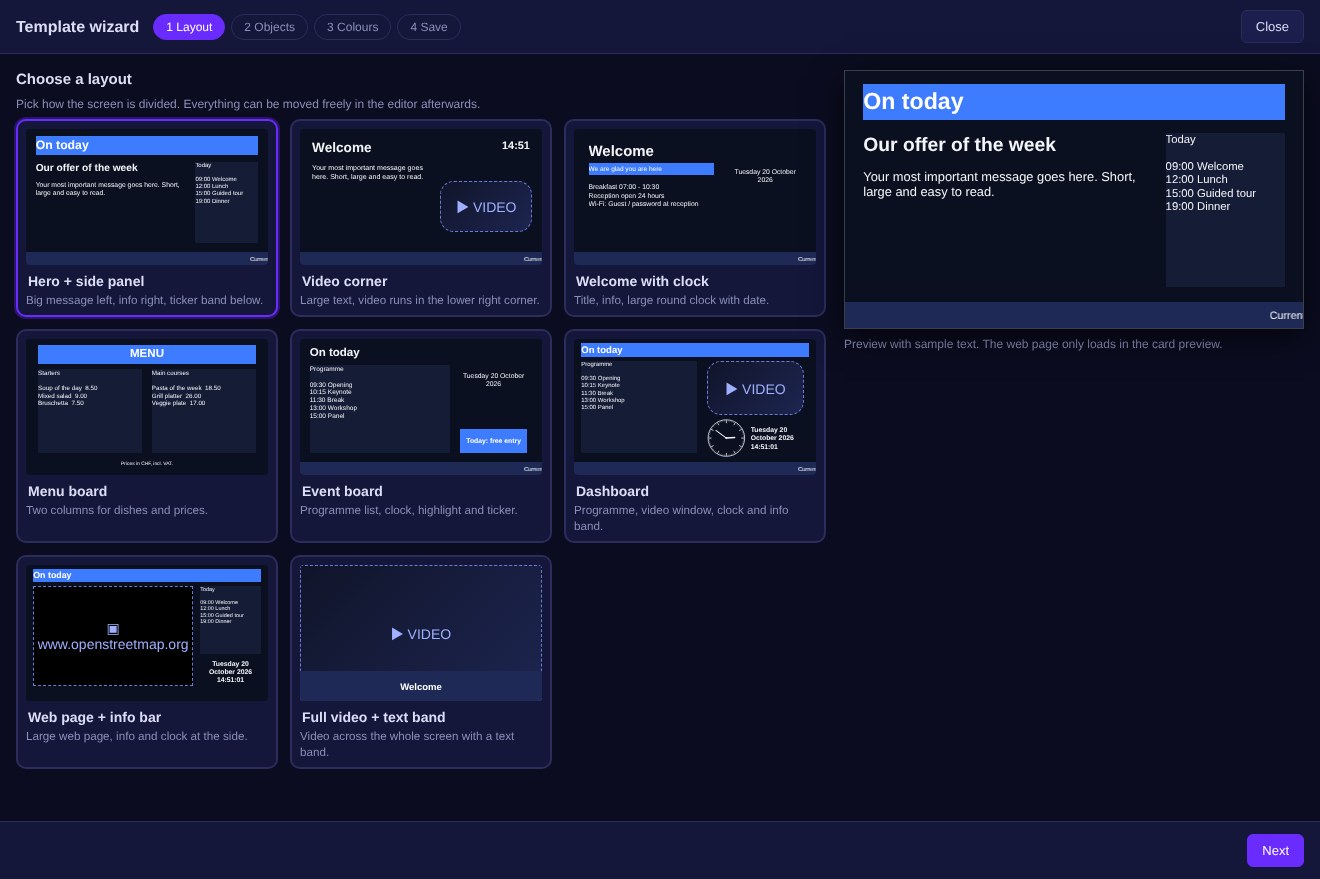
Task: Click the VIDEO play box in Dashboard card
Action: [x=755, y=388]
